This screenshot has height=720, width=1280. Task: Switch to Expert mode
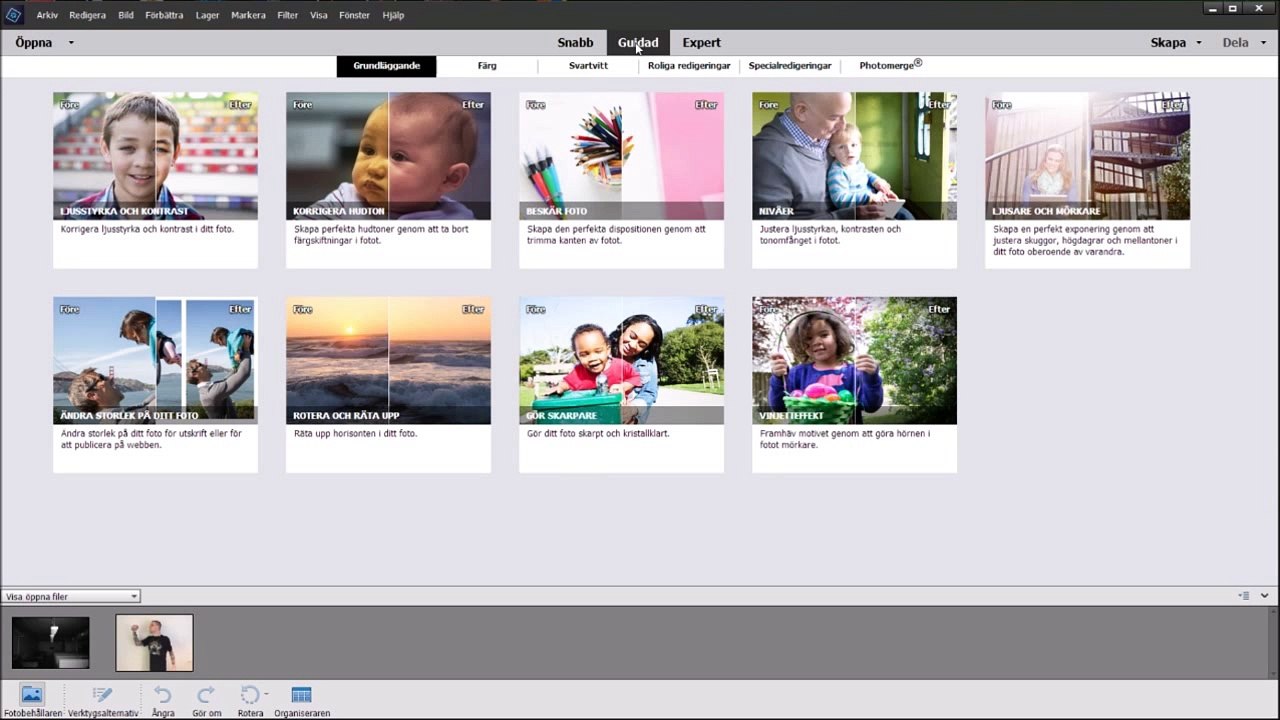701,43
